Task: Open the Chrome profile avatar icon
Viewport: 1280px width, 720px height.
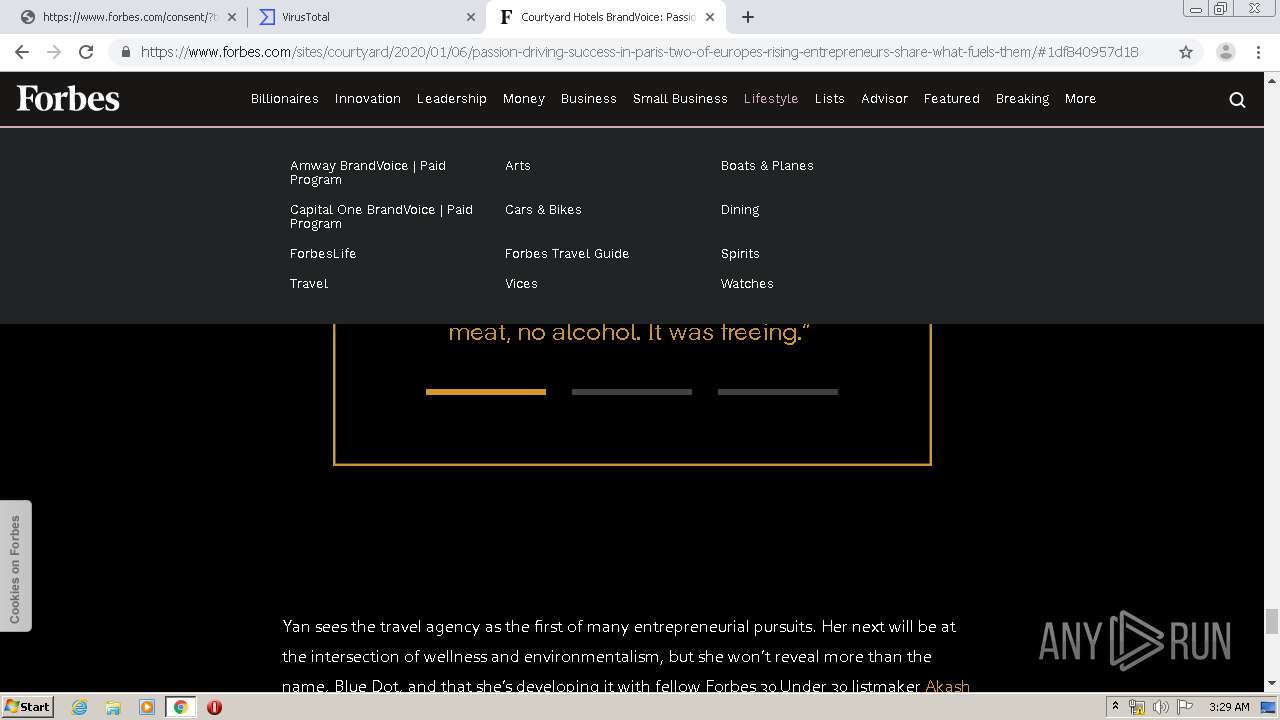Action: point(1225,52)
